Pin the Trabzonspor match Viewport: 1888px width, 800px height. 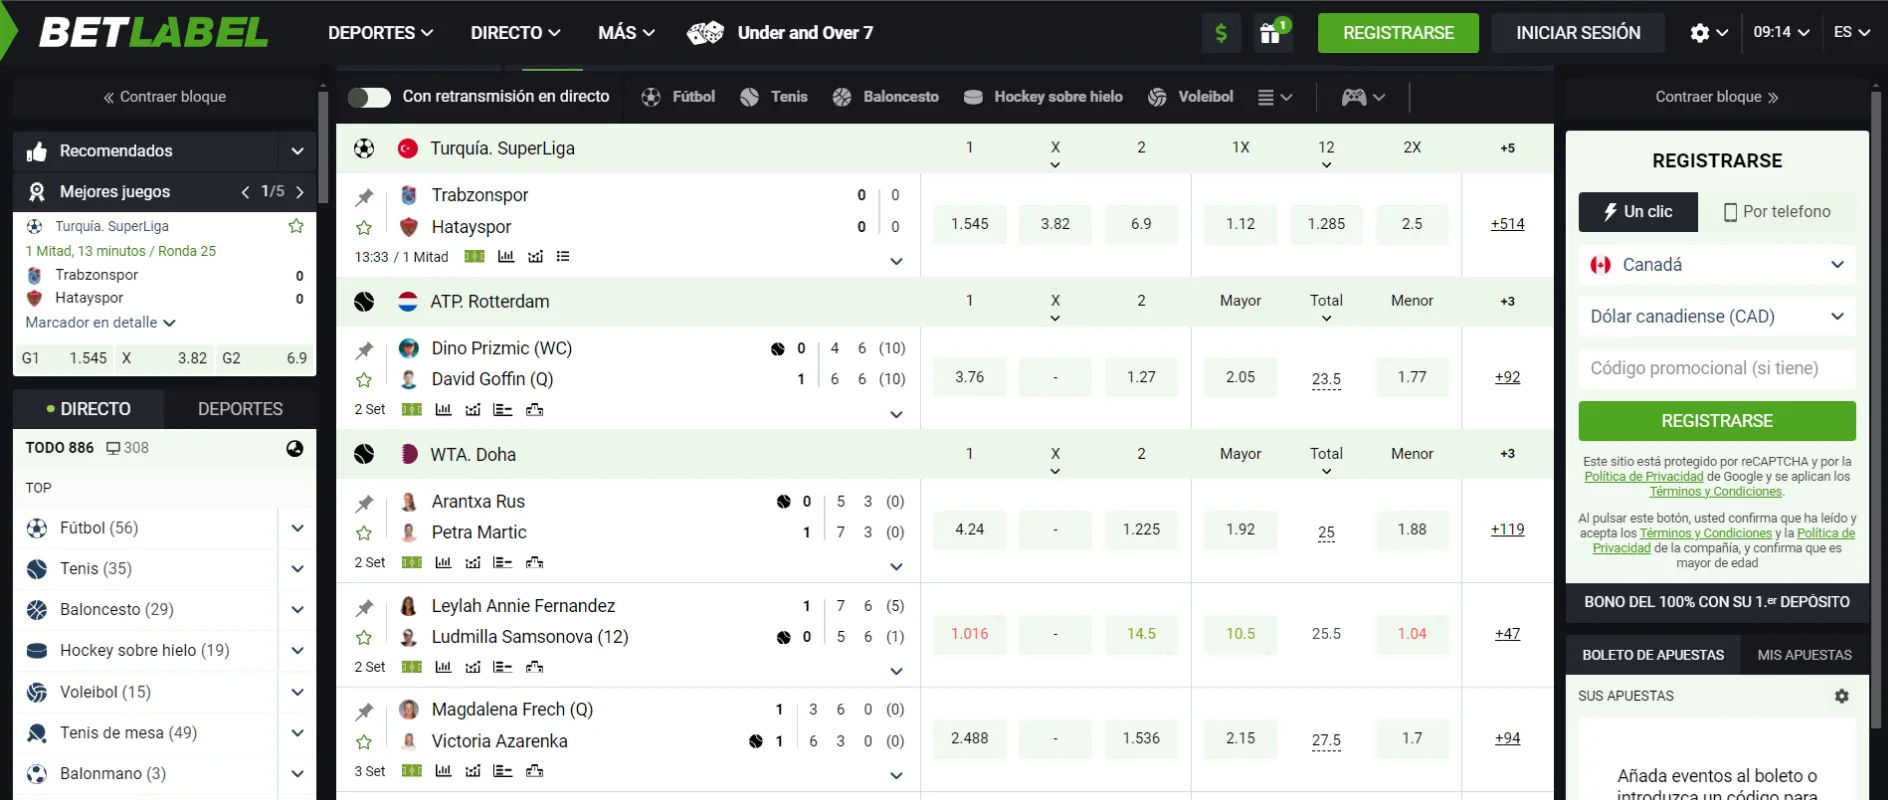pyautogui.click(x=364, y=197)
